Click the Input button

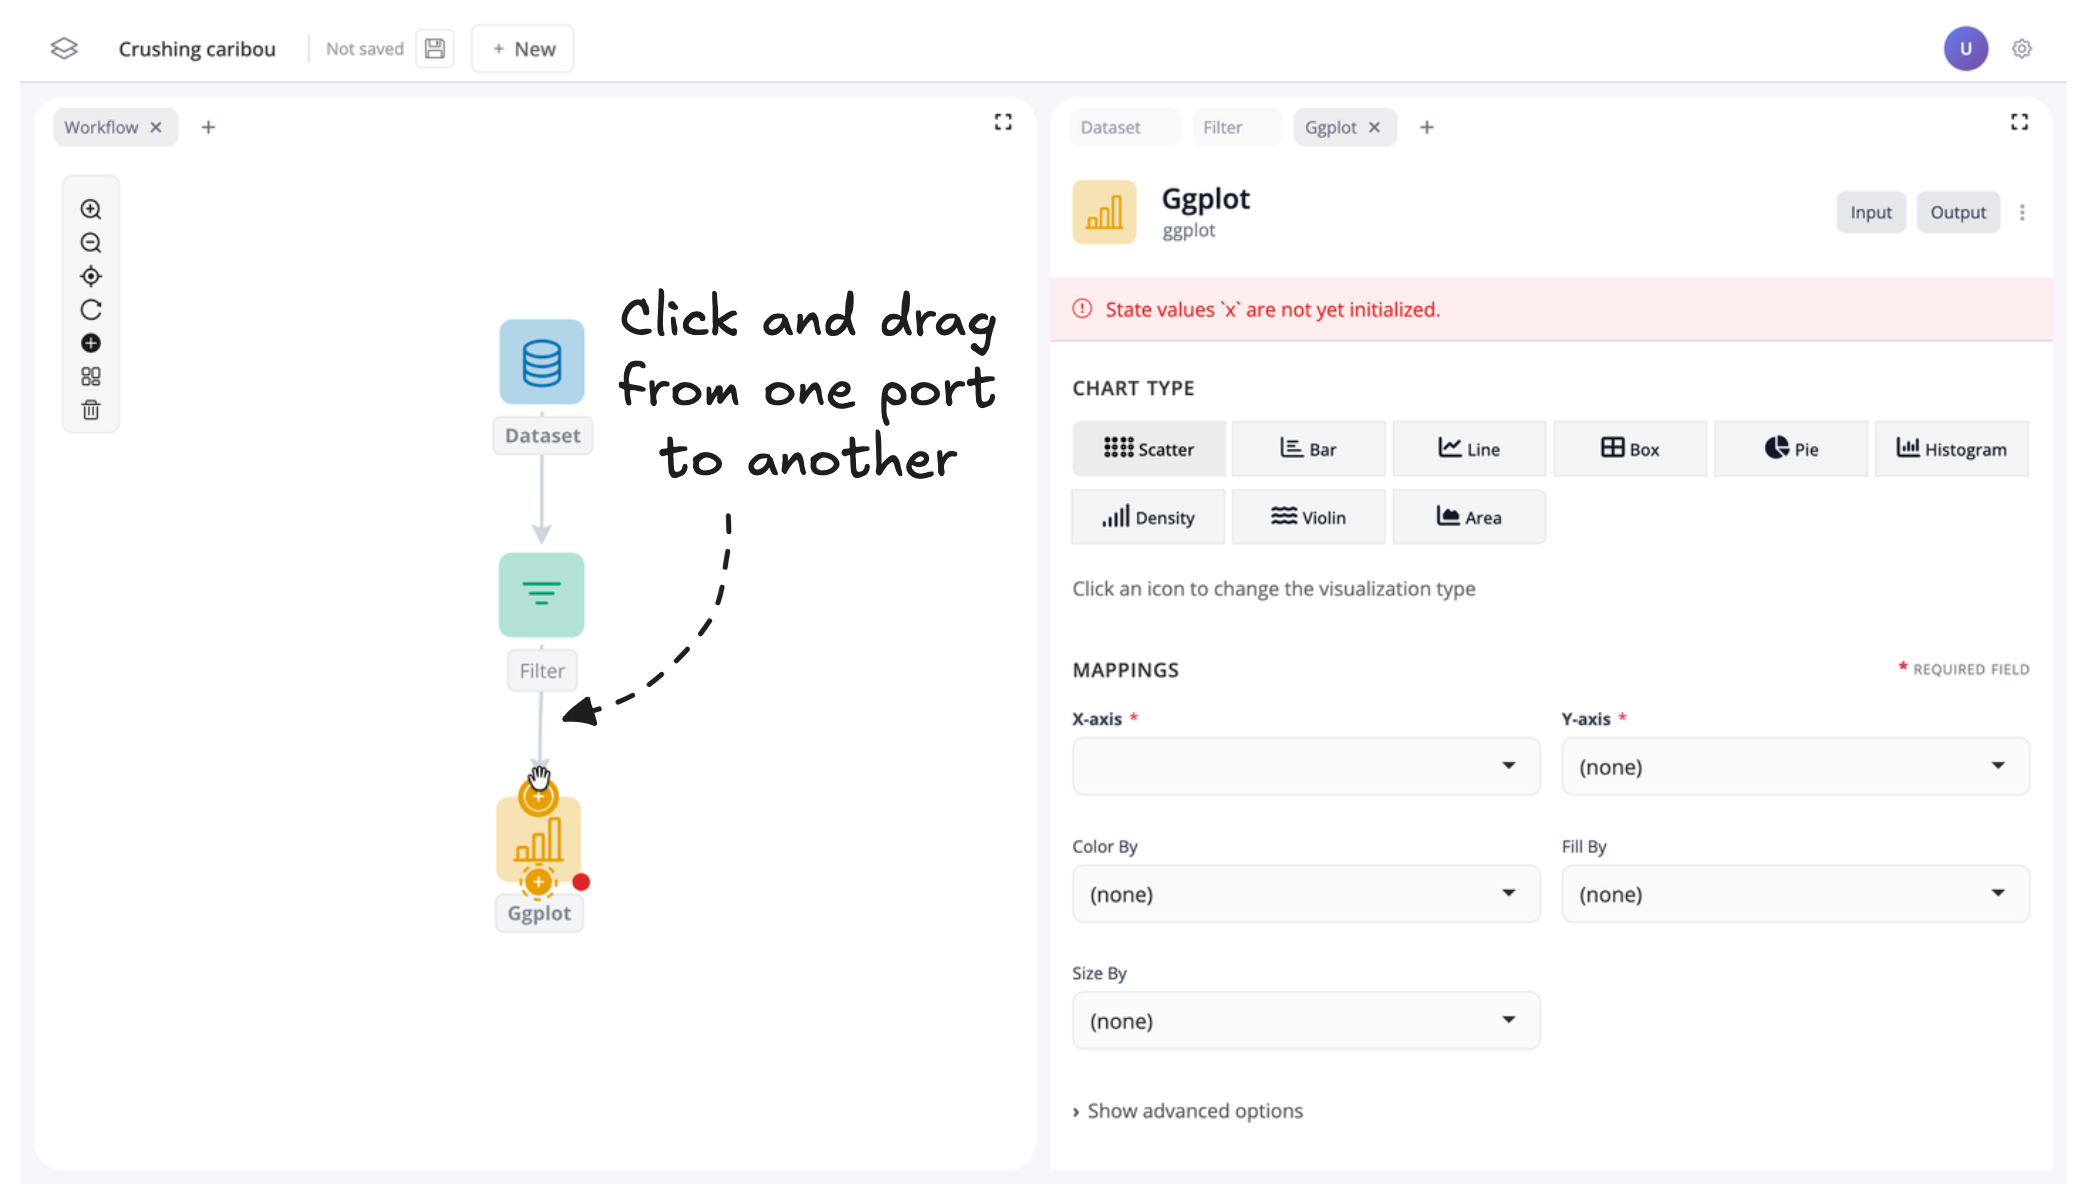[1870, 212]
